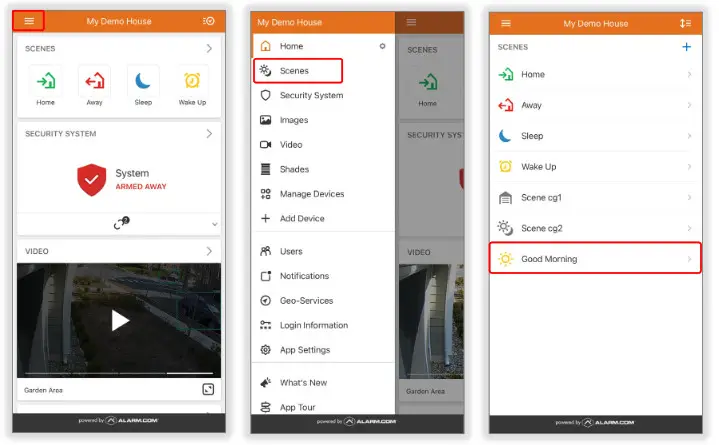Tap dimmed Garden Area video thumbnail behind menu
The image size is (719, 445).
(431, 321)
